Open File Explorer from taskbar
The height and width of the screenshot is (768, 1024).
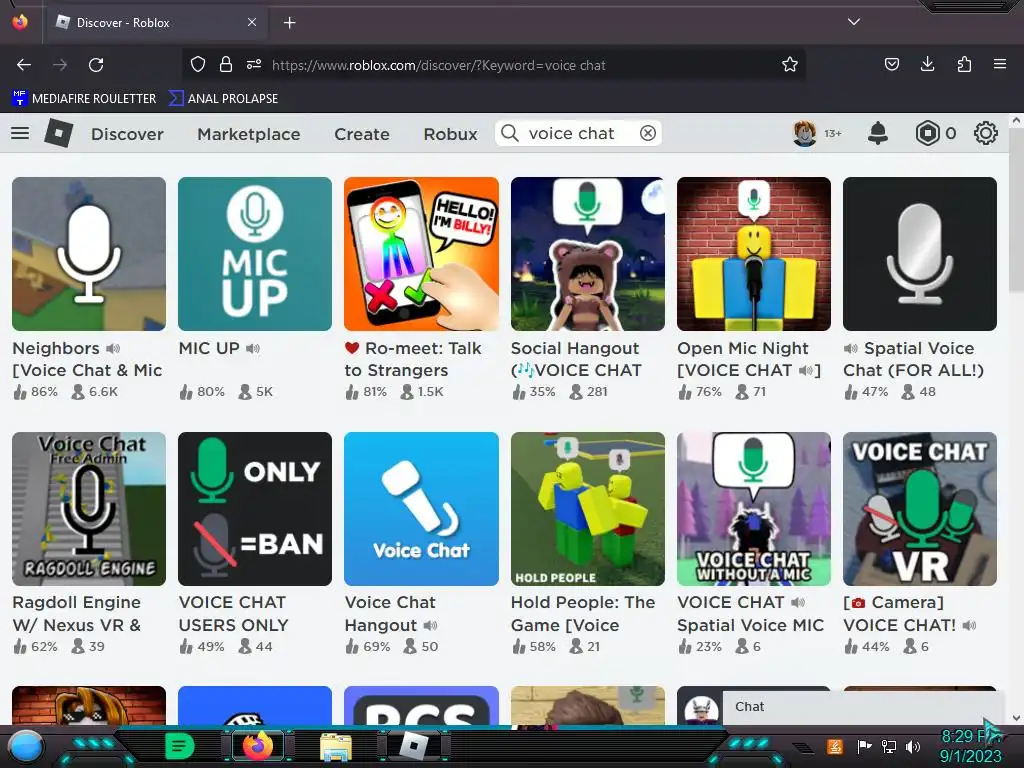[x=336, y=747]
